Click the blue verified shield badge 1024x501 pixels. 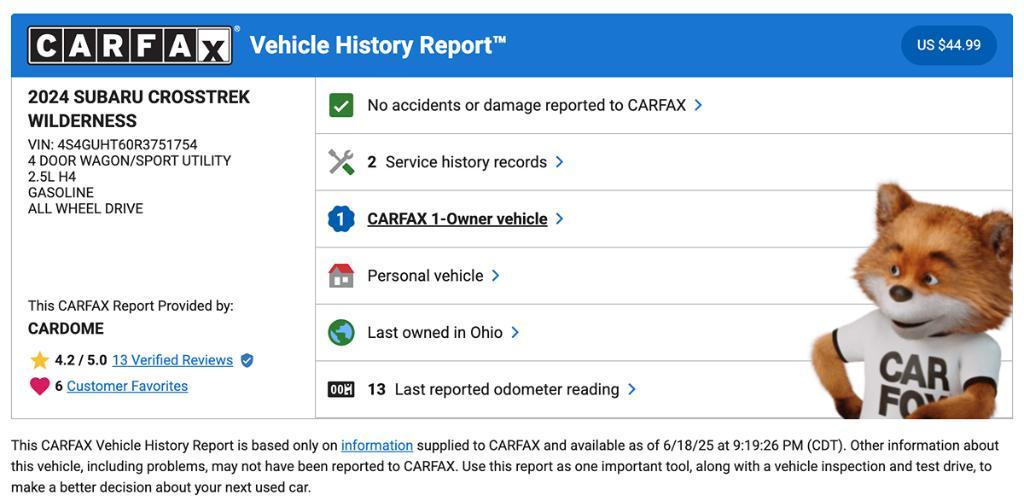click(247, 360)
